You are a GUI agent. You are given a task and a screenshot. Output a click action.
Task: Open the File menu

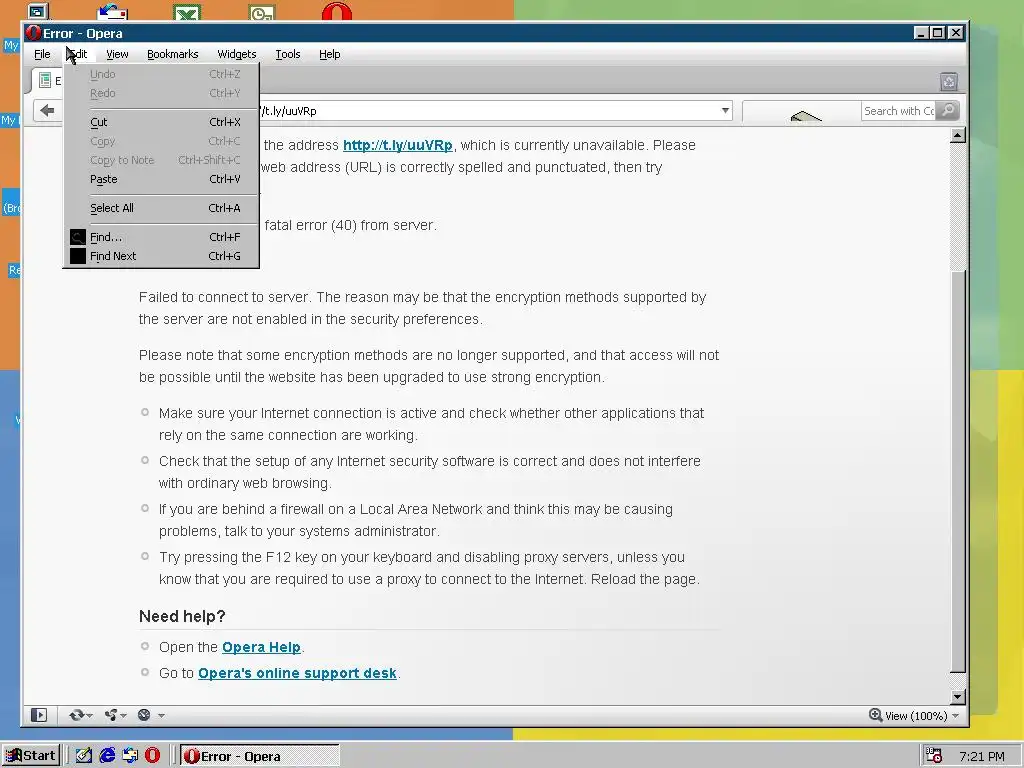click(x=42, y=54)
